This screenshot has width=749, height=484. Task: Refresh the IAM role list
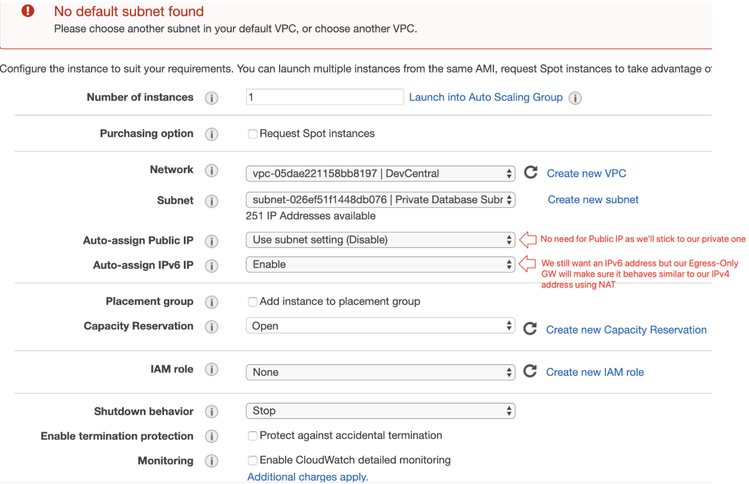[x=530, y=371]
